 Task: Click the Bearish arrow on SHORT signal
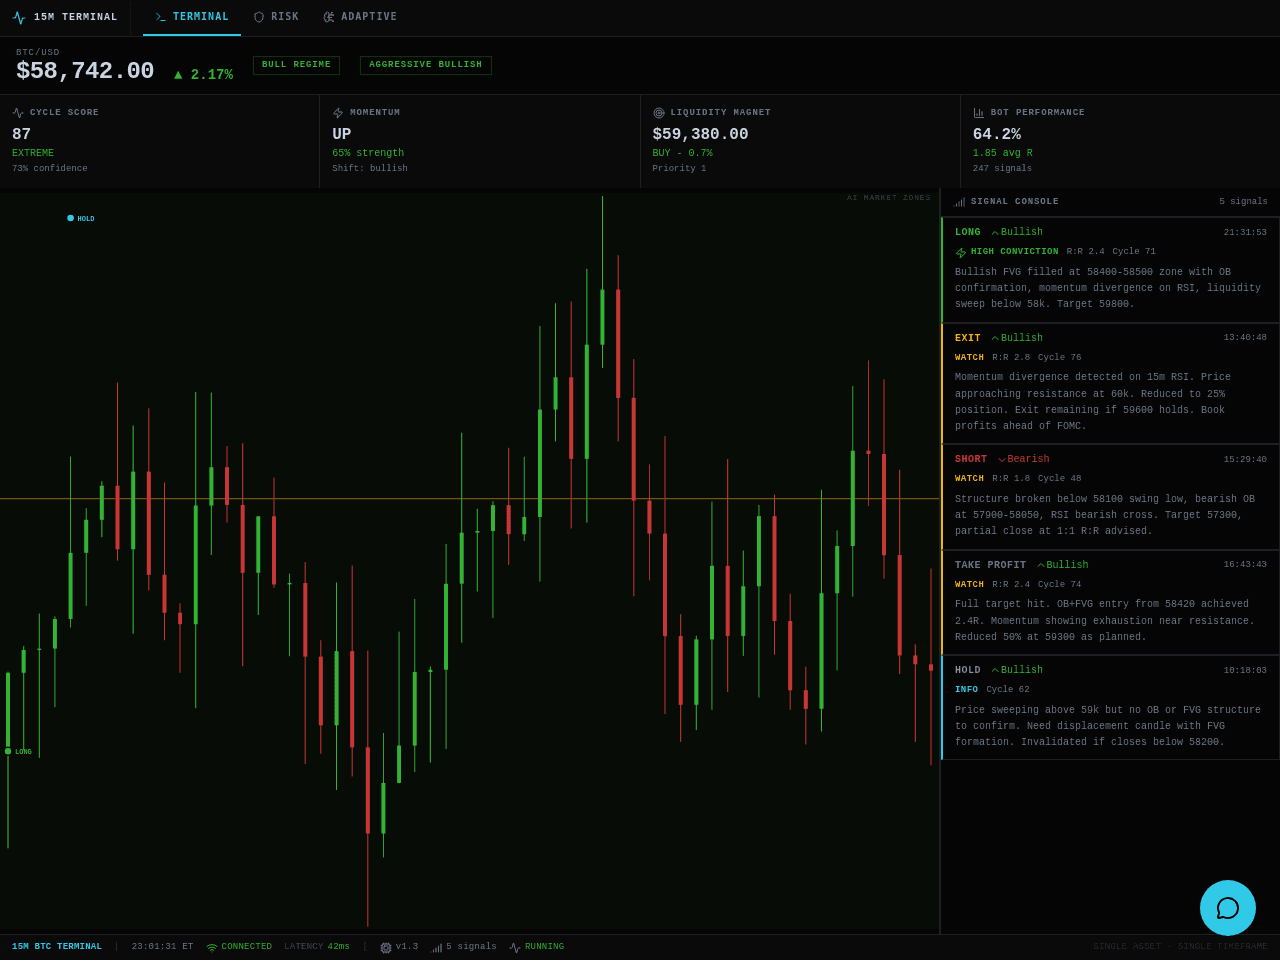point(1002,460)
